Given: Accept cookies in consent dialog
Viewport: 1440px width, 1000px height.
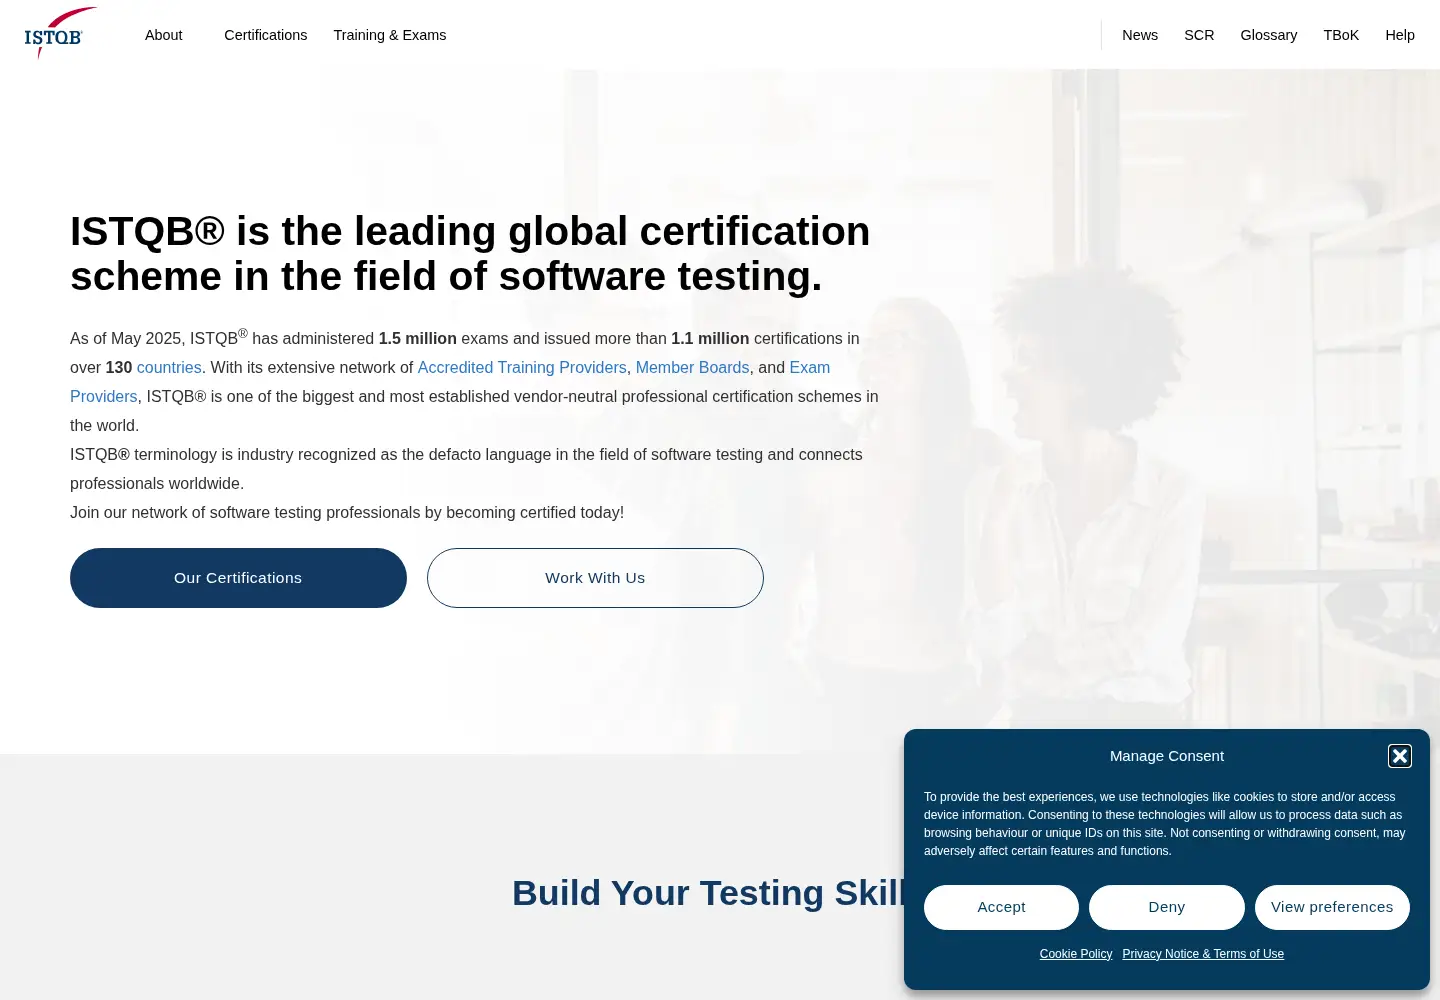Looking at the screenshot, I should point(1001,907).
